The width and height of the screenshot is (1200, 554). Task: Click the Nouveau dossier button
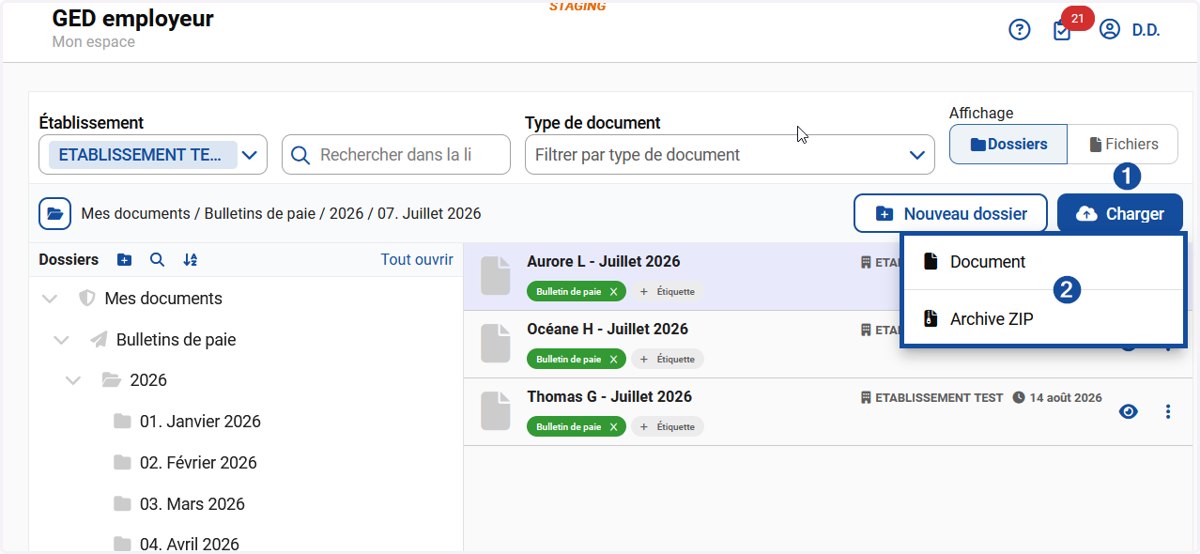(950, 214)
